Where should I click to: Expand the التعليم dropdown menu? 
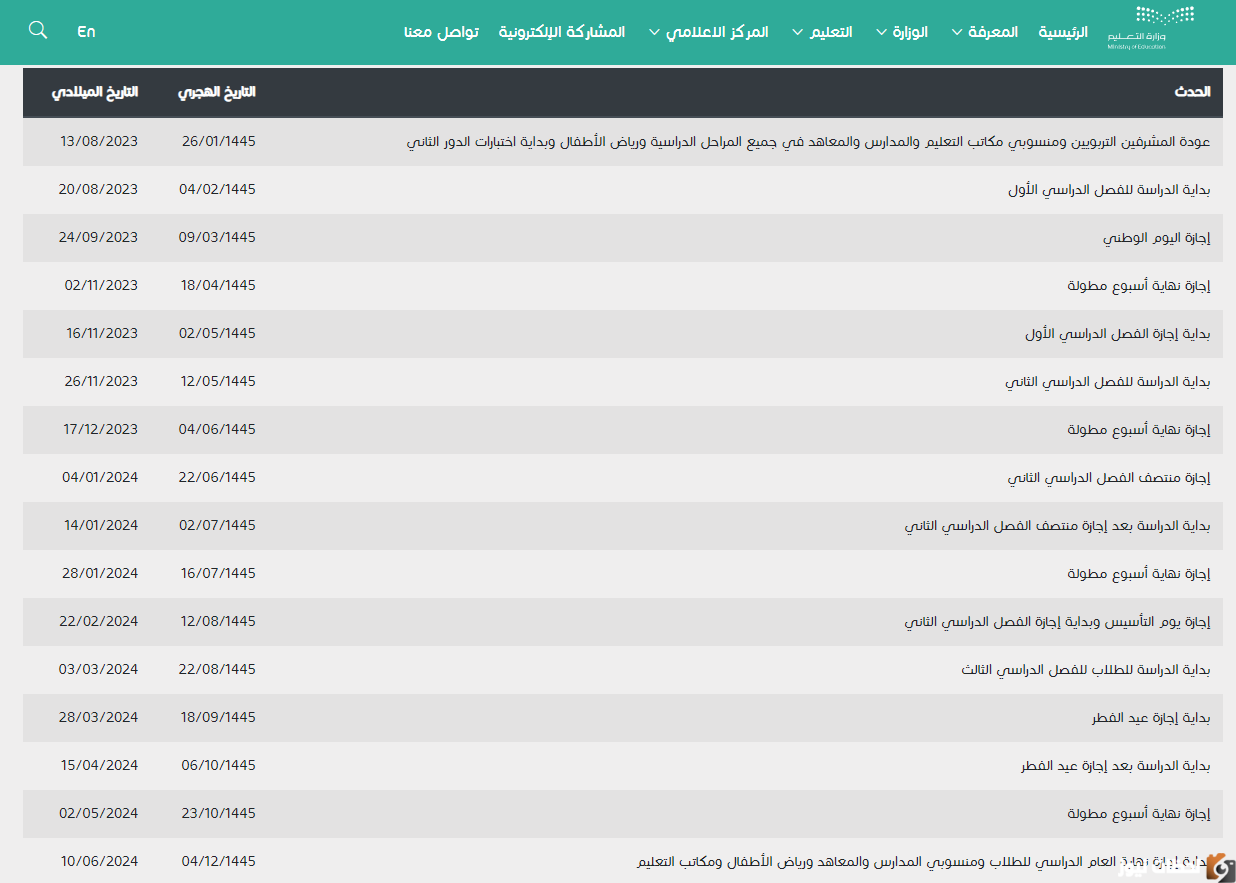tap(822, 31)
